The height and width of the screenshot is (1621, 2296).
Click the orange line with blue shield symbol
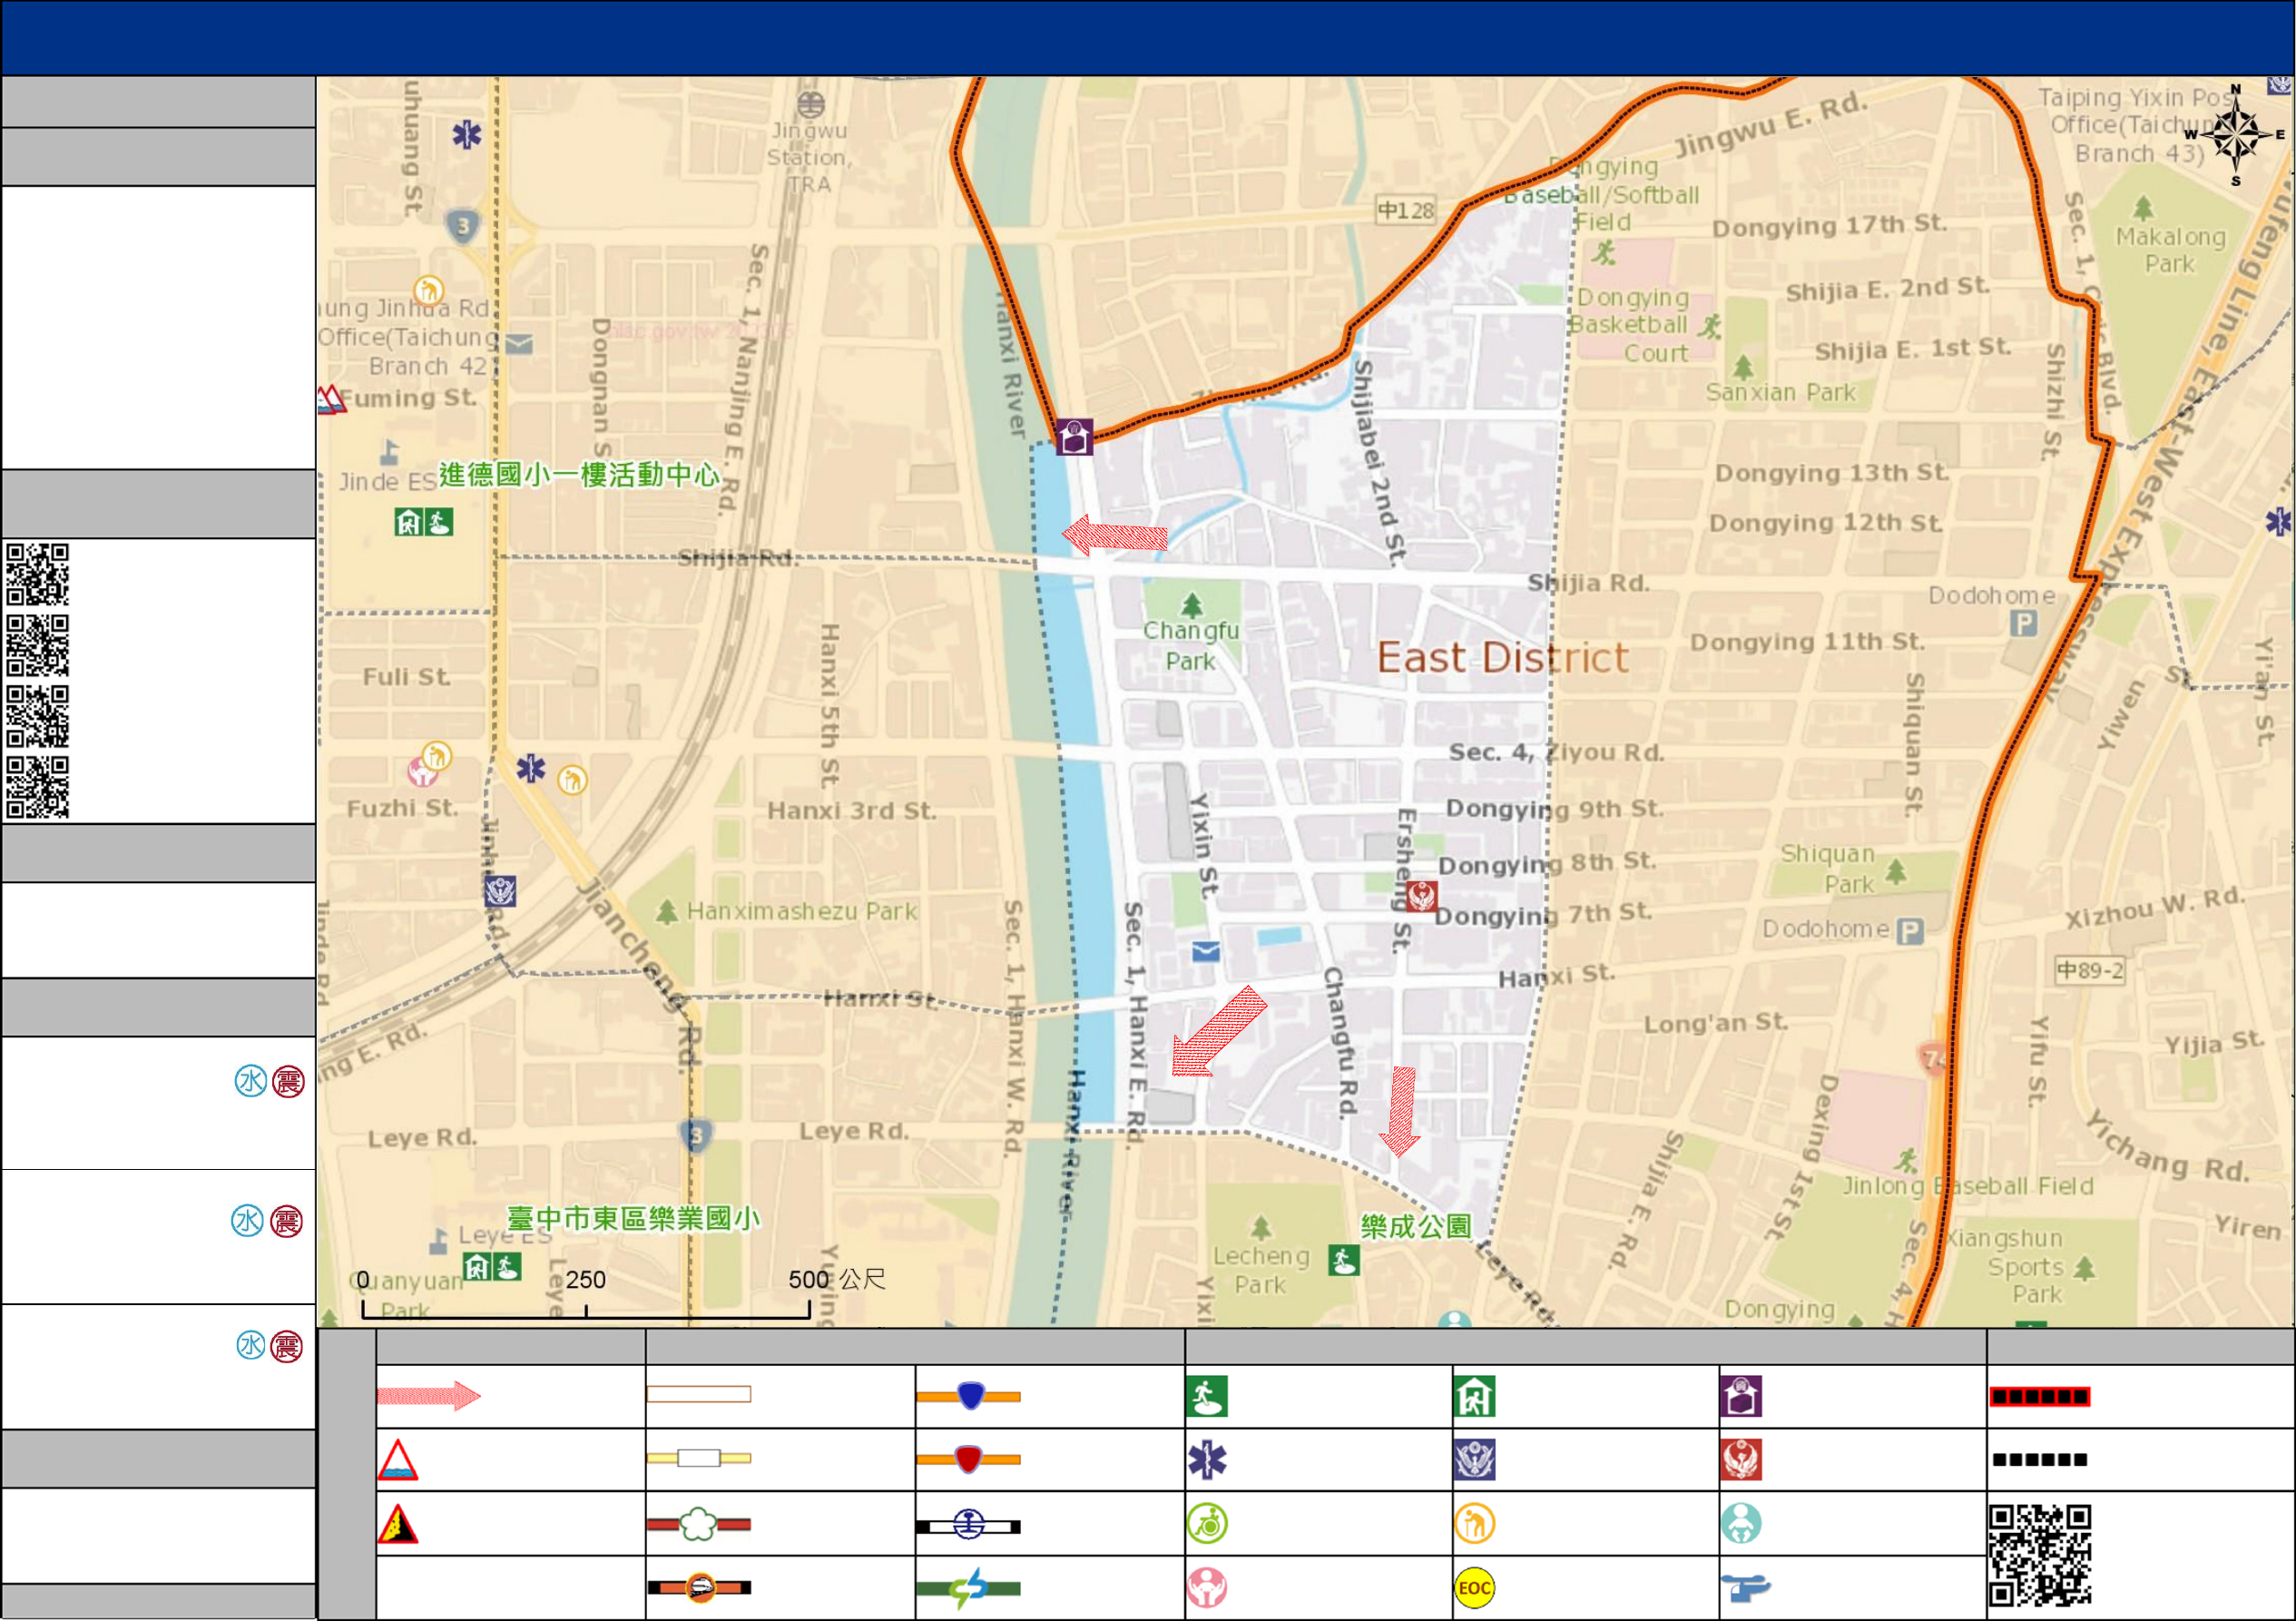click(x=968, y=1396)
